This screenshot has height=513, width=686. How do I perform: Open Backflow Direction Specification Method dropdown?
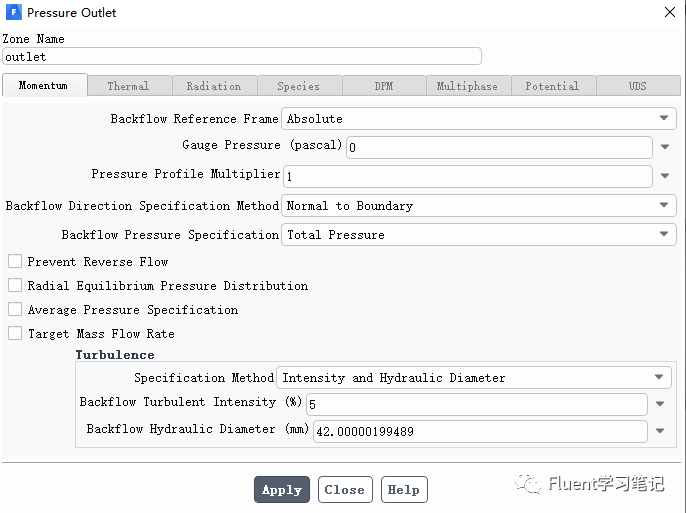pyautogui.click(x=479, y=206)
